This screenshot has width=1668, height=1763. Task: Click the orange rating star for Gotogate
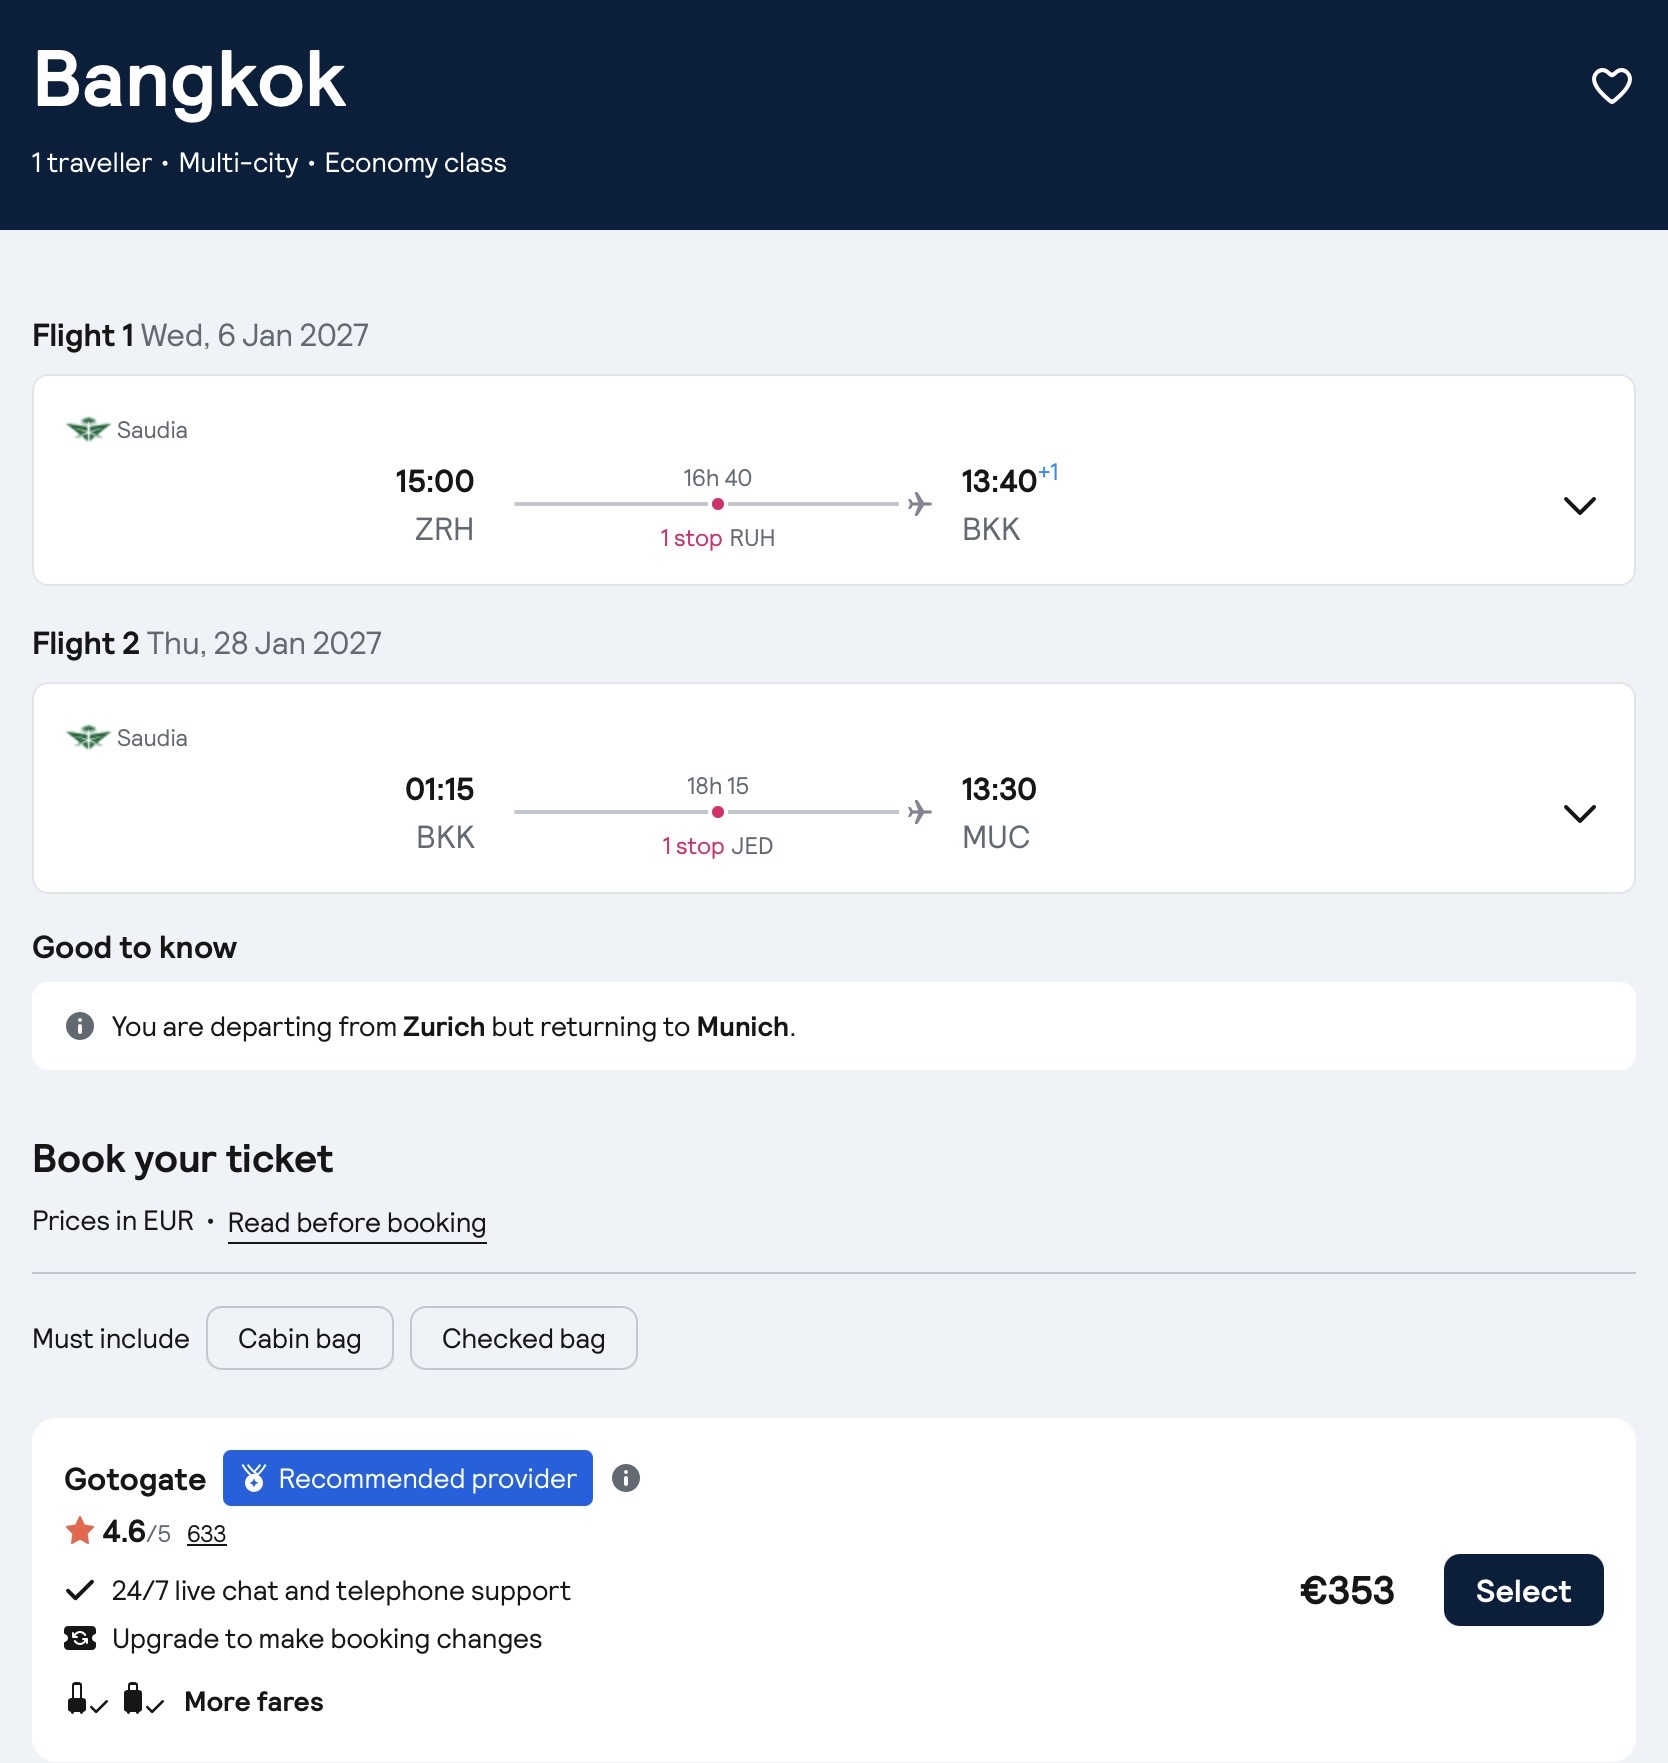[x=80, y=1530]
